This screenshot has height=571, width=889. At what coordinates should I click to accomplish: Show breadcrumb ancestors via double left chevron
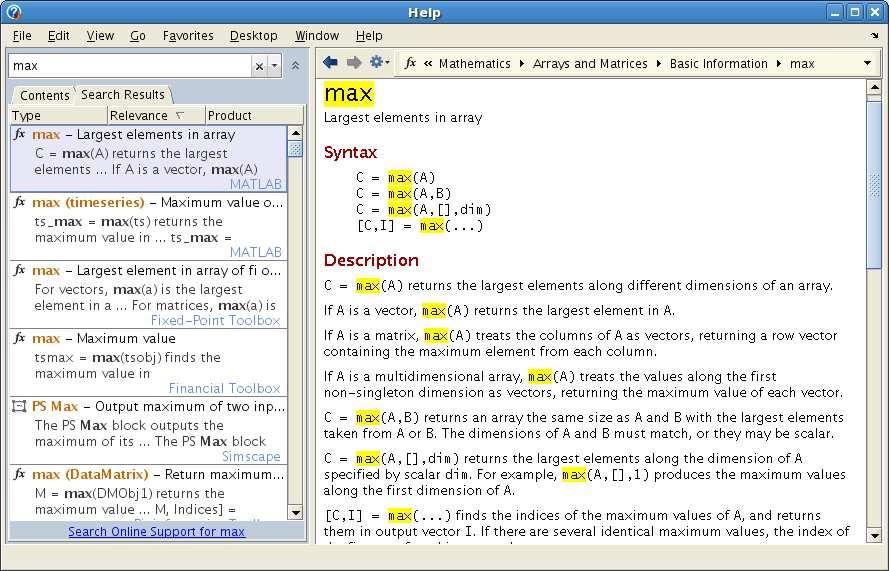[x=428, y=64]
